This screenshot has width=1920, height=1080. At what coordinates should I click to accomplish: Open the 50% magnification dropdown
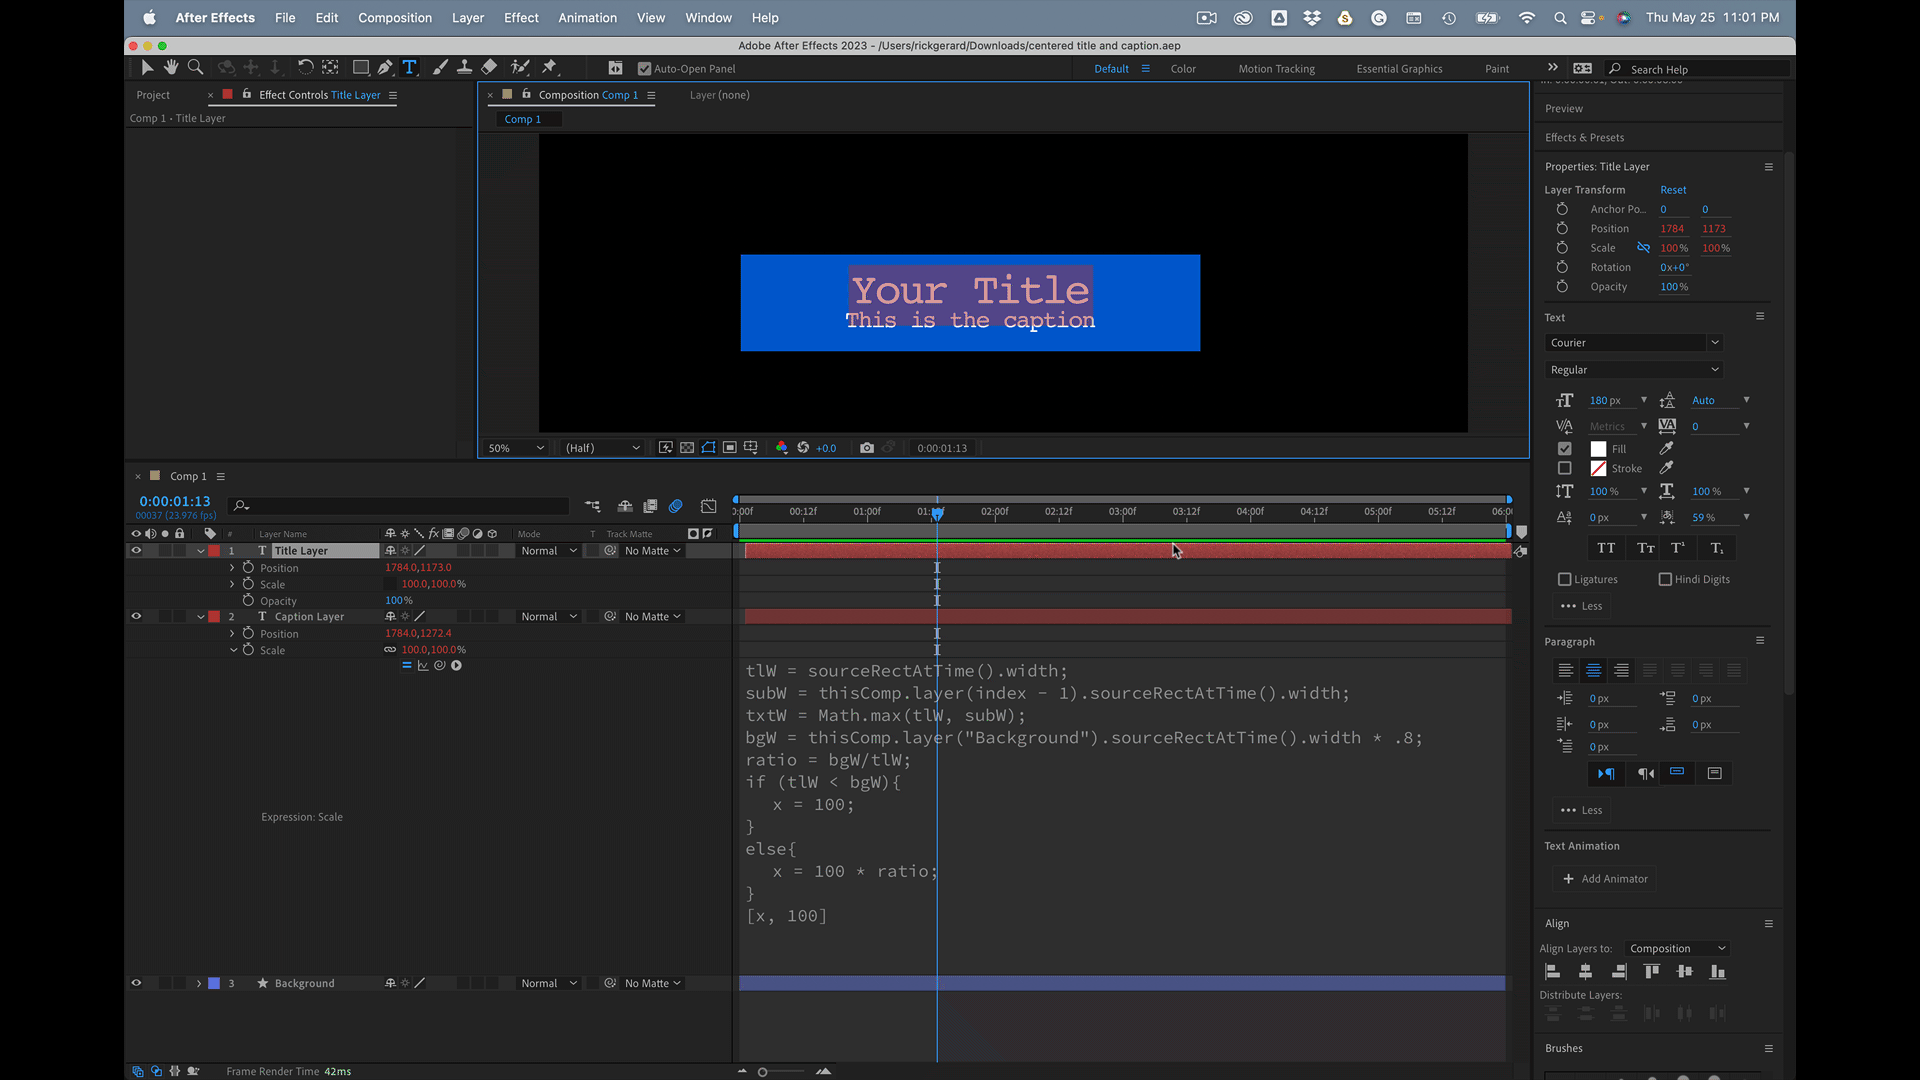click(516, 448)
